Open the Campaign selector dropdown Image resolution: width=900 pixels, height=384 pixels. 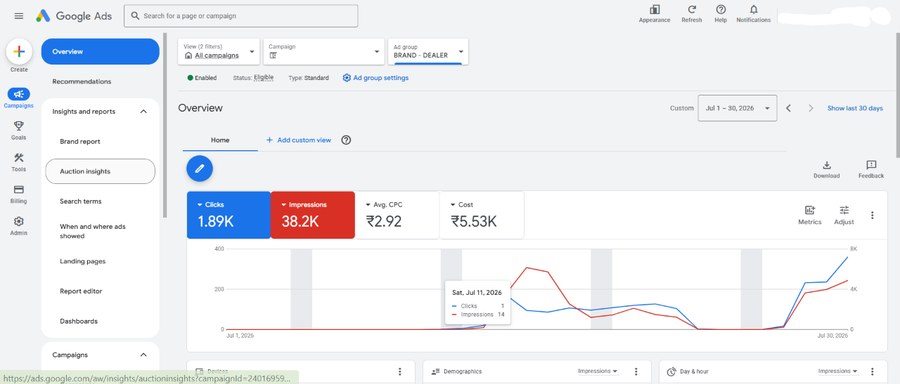(324, 52)
